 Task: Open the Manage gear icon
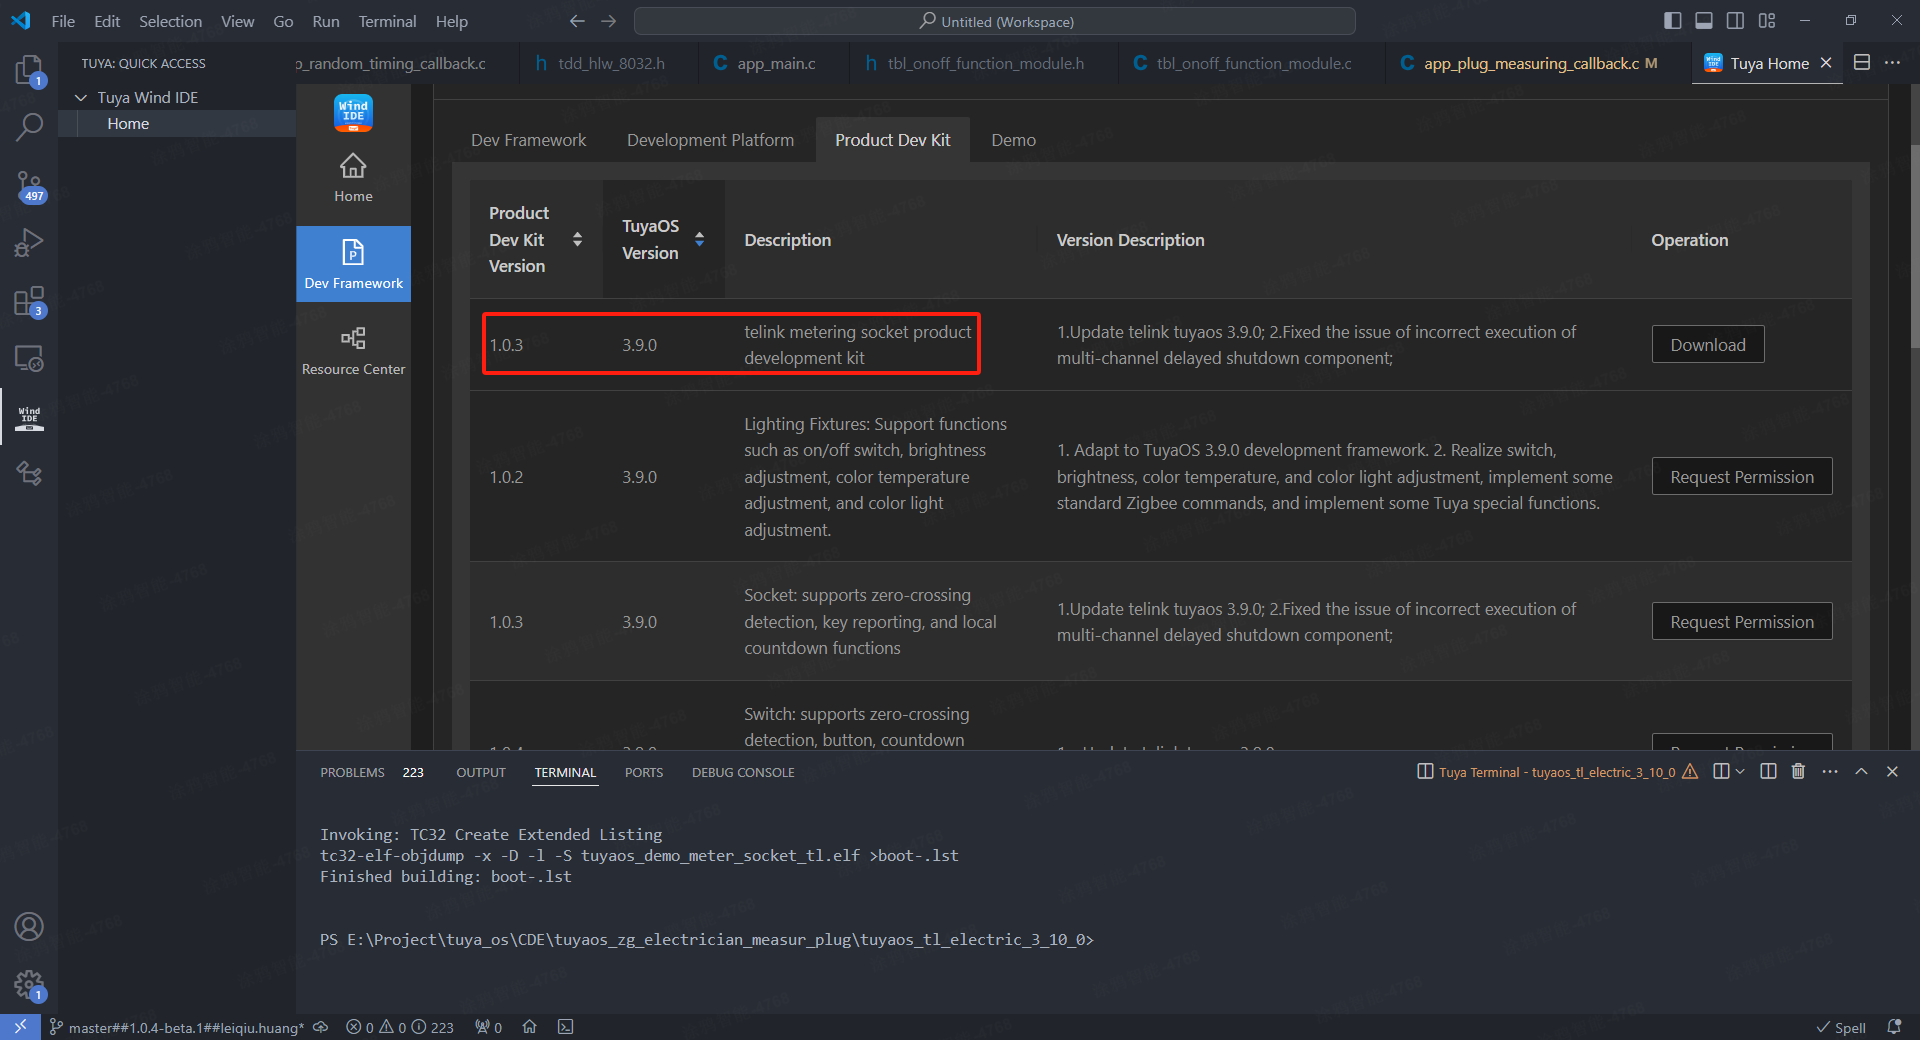[x=29, y=985]
